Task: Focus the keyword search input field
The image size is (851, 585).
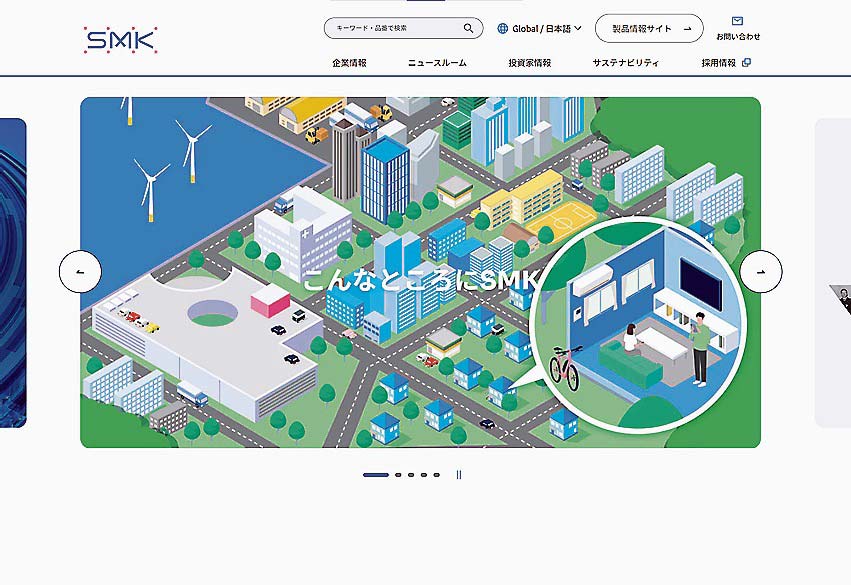Action: 403,28
